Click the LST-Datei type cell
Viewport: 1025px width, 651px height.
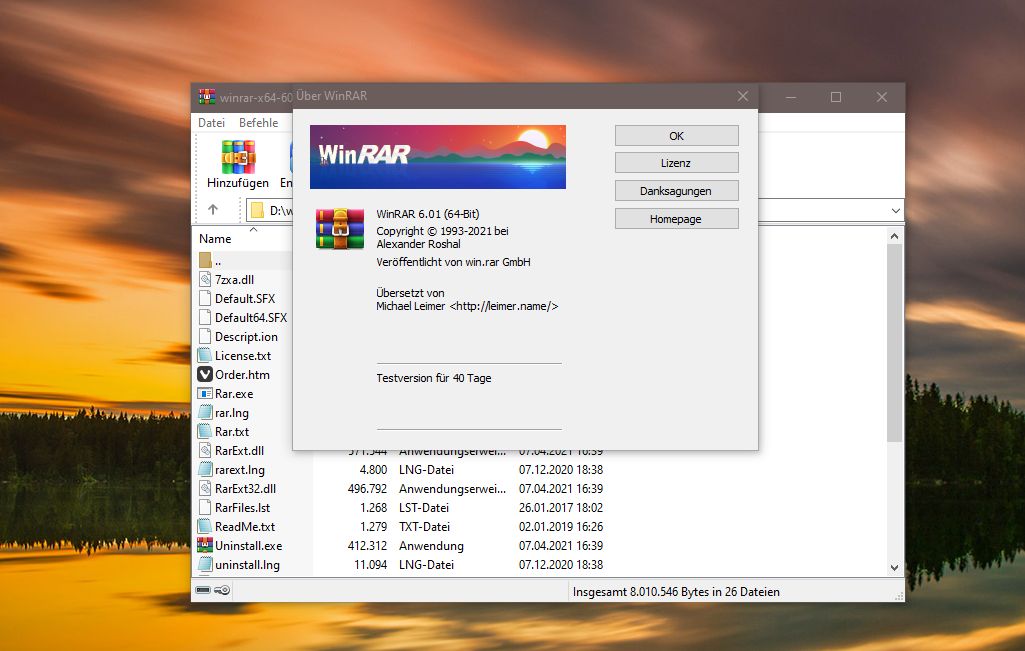pyautogui.click(x=424, y=507)
